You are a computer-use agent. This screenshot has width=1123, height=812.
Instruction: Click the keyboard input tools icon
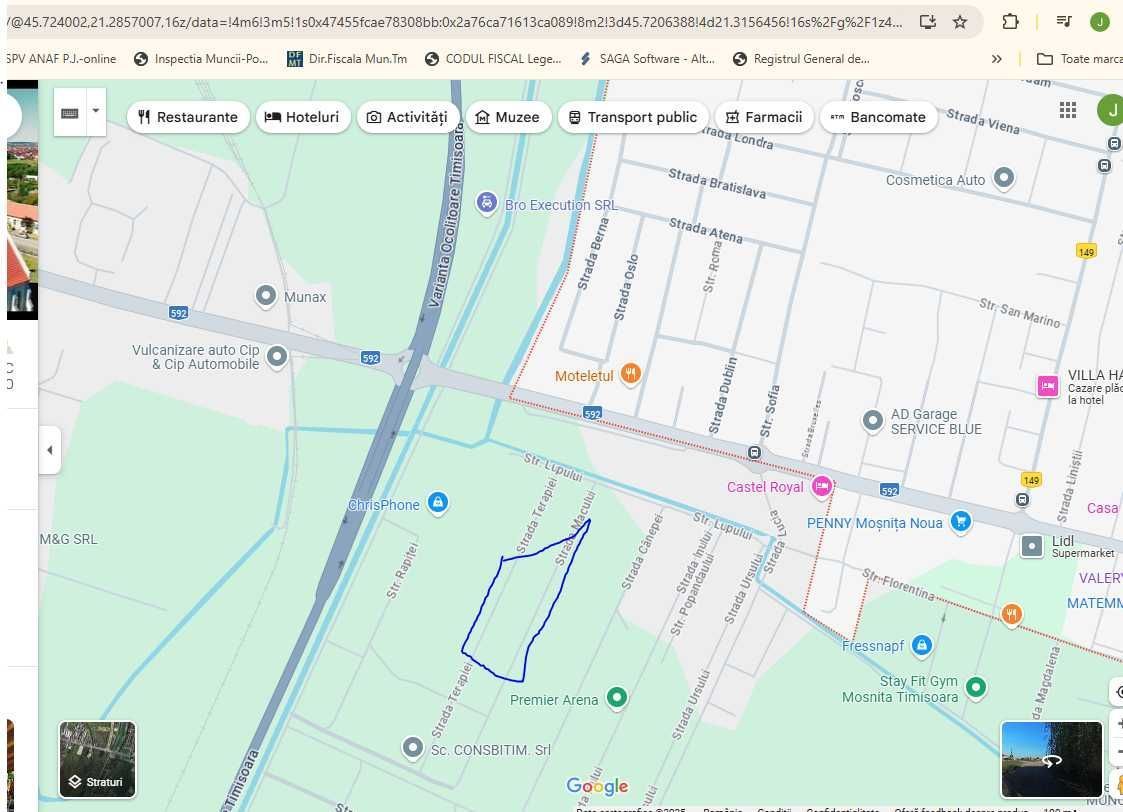coord(70,113)
